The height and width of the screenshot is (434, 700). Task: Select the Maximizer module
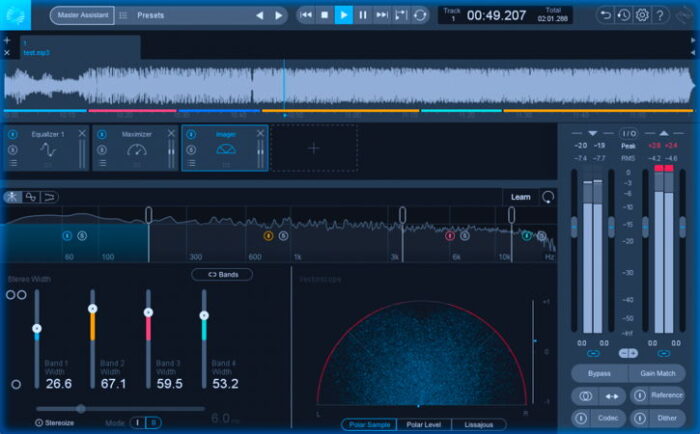click(136, 148)
